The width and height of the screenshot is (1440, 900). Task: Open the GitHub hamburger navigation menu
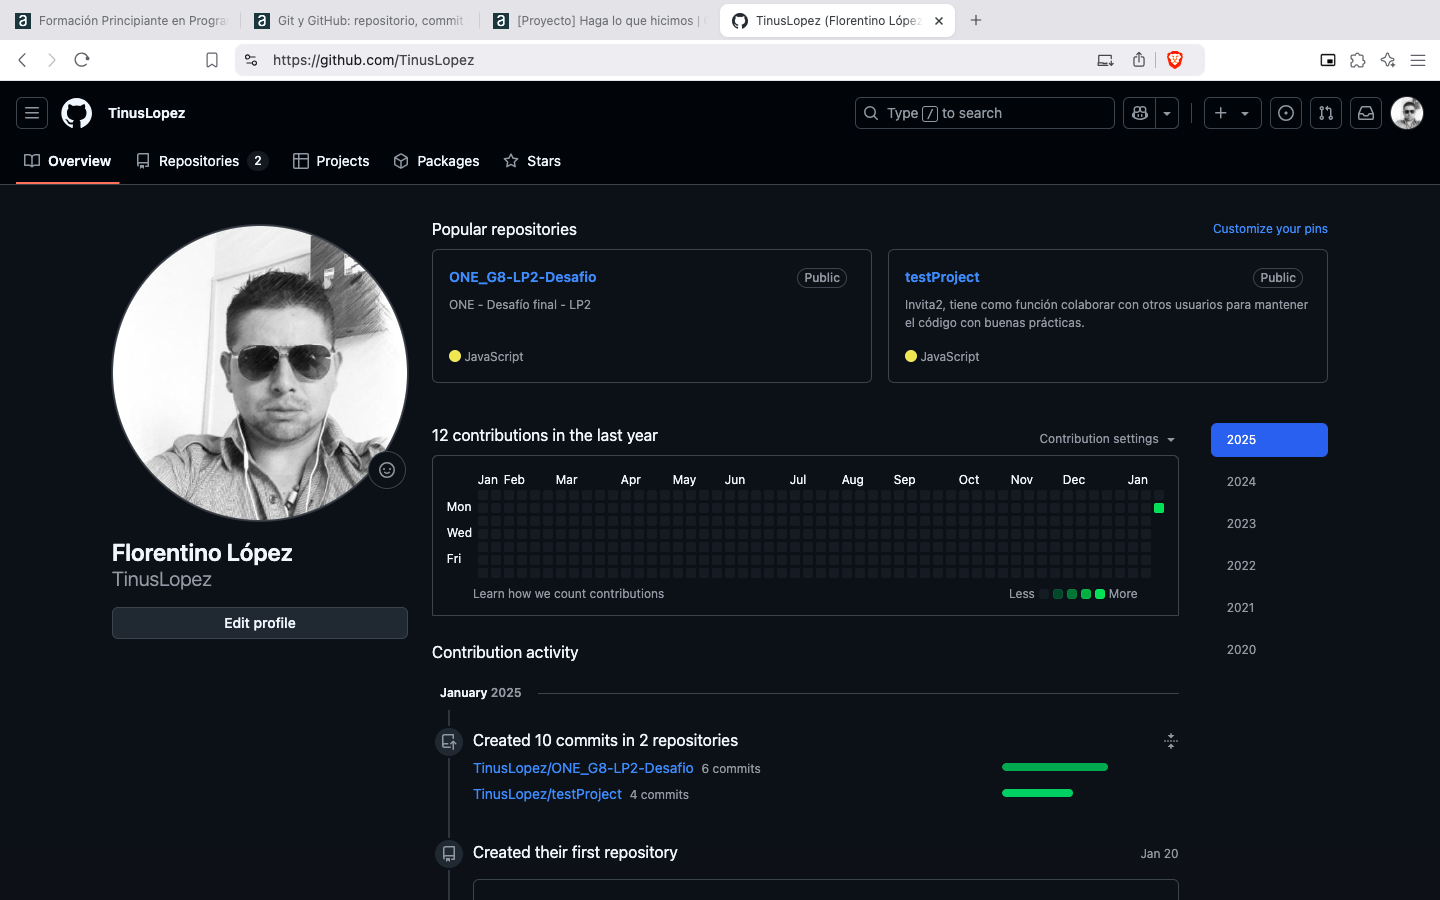pos(32,113)
